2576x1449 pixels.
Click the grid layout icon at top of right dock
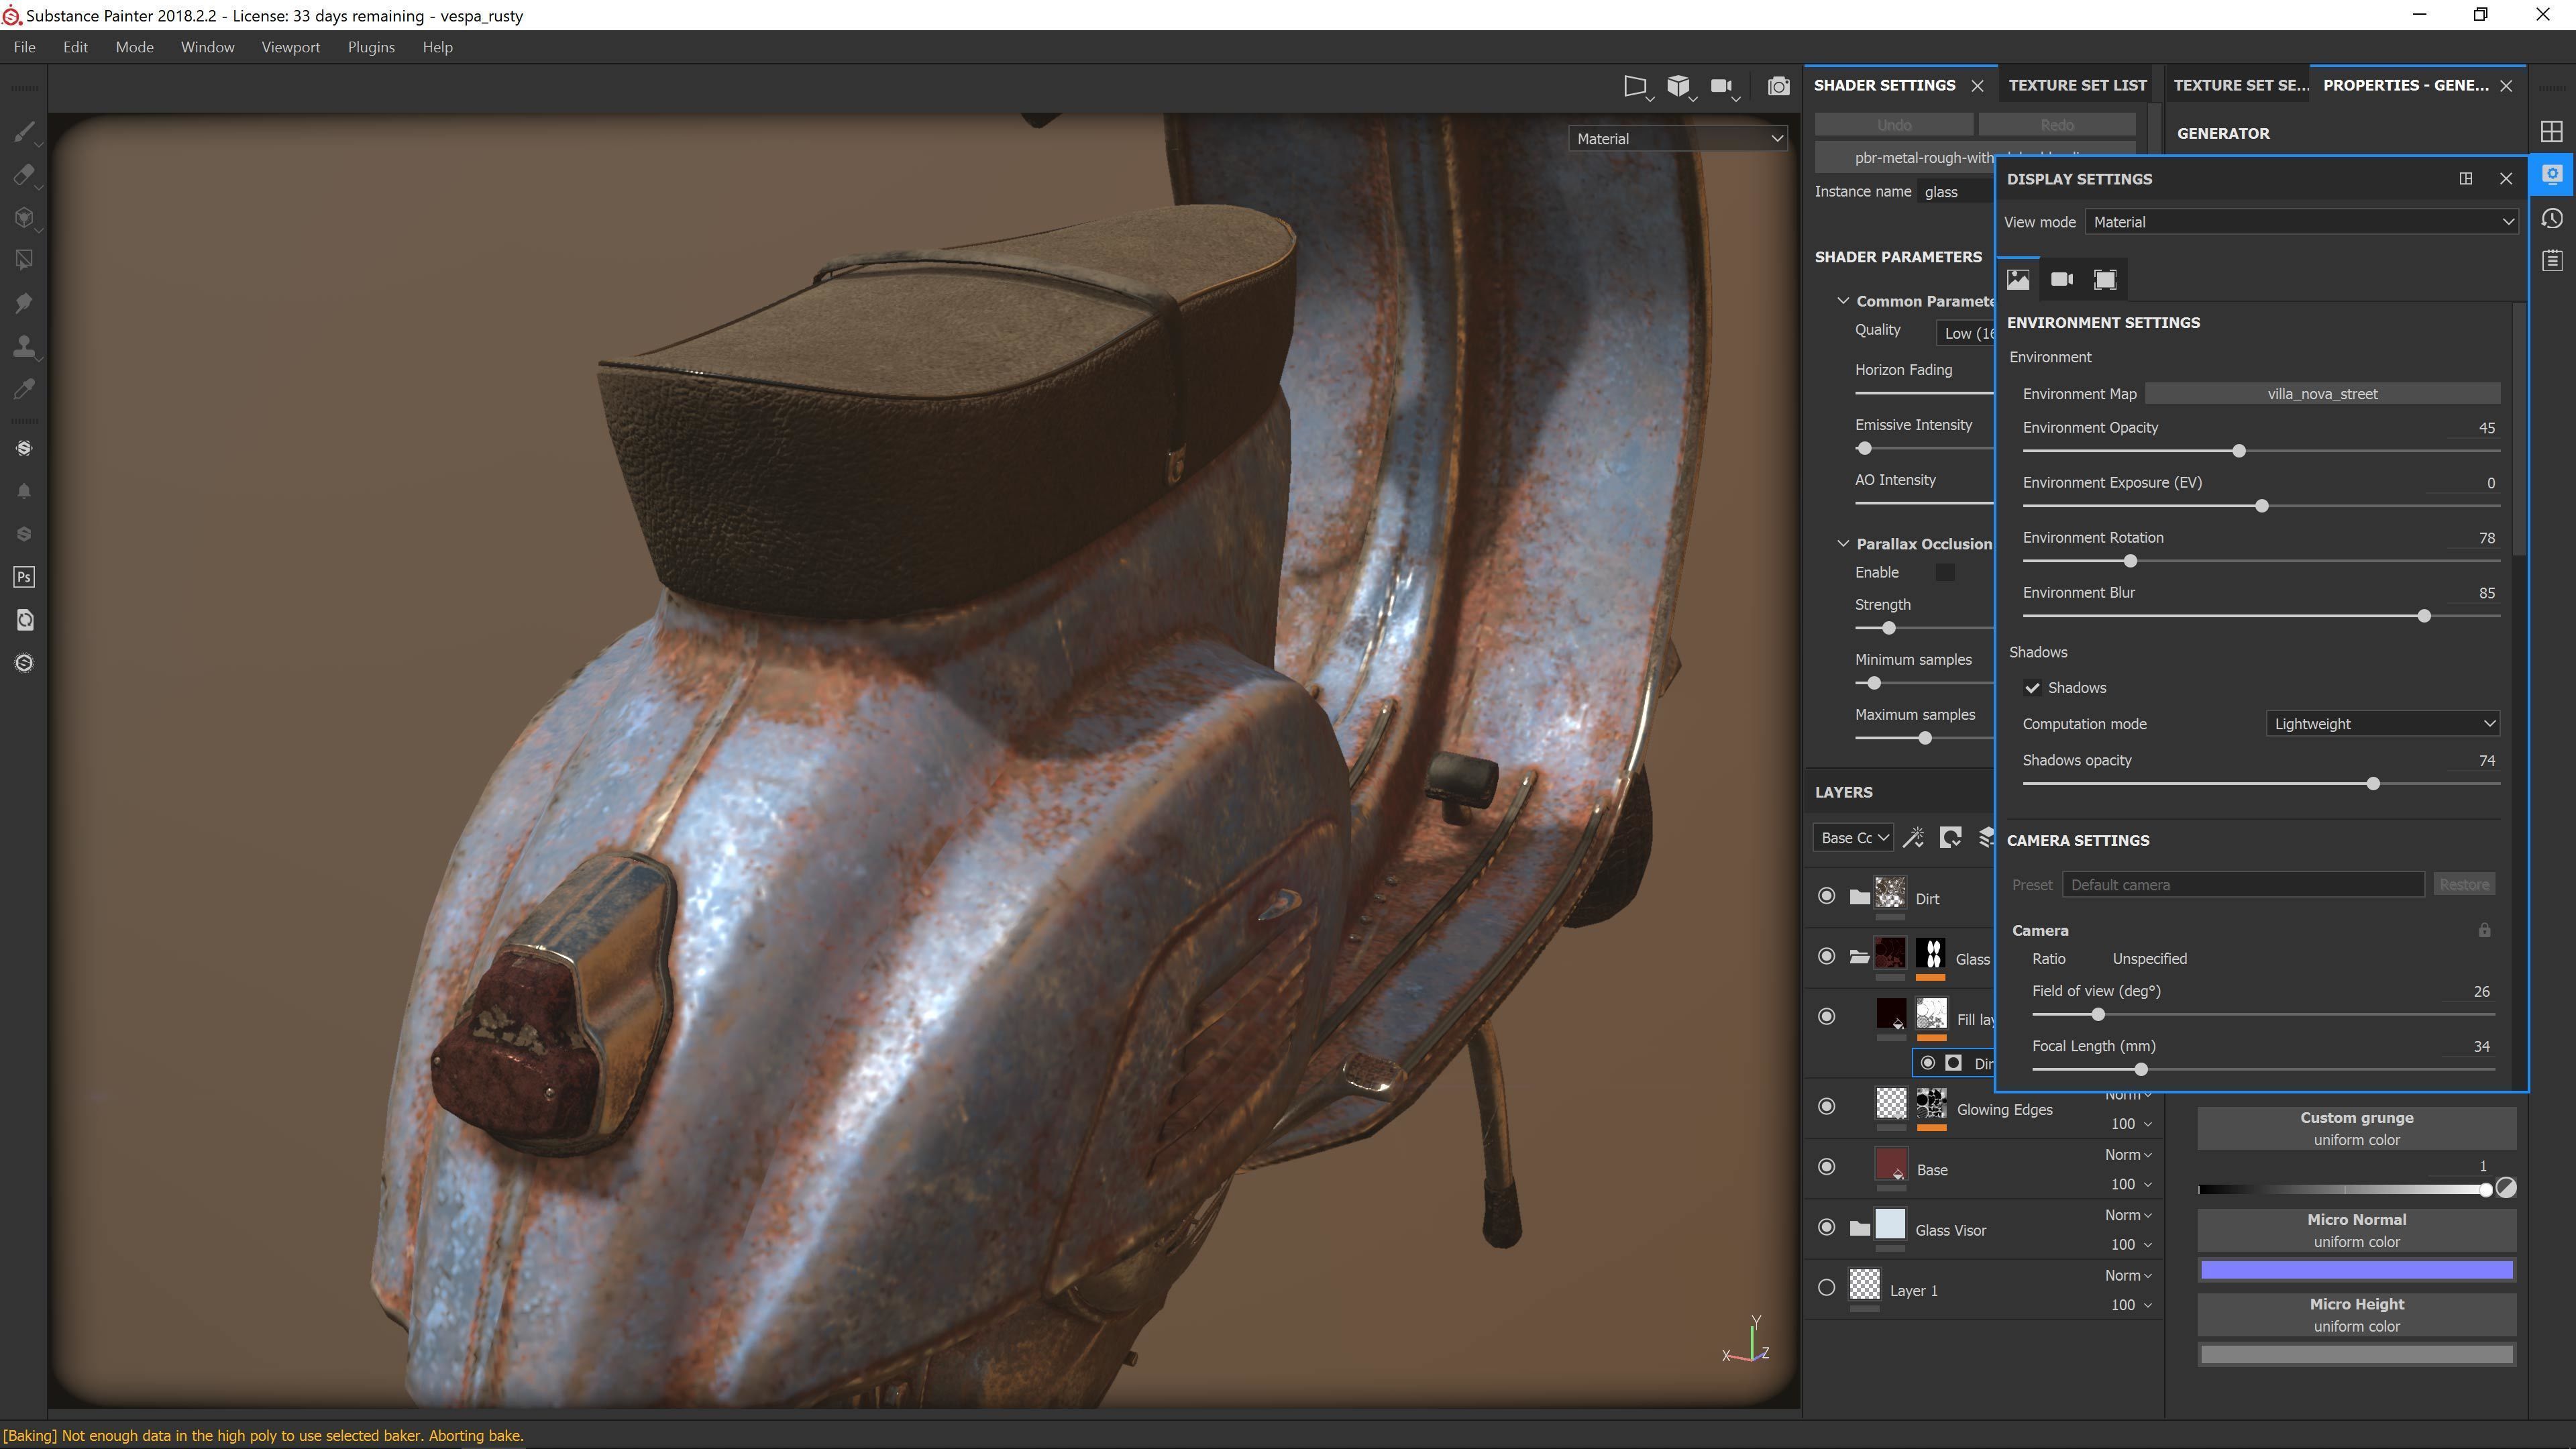coord(2552,132)
